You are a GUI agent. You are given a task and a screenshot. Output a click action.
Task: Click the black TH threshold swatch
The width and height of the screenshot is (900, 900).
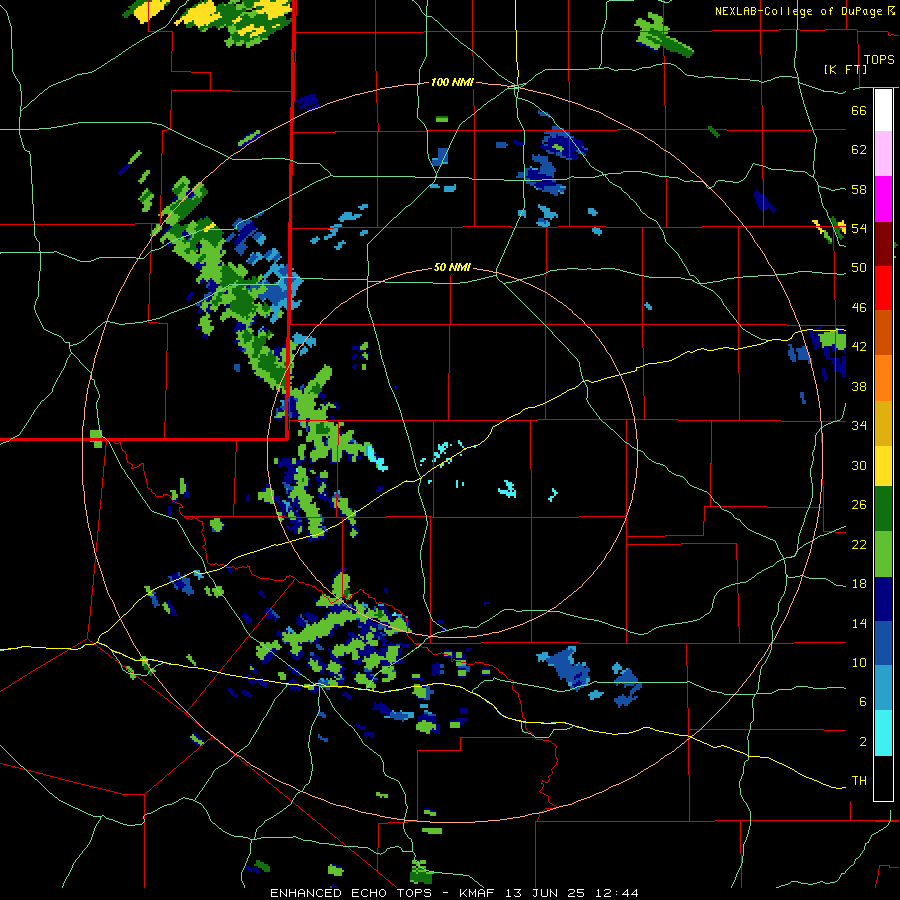pos(883,778)
